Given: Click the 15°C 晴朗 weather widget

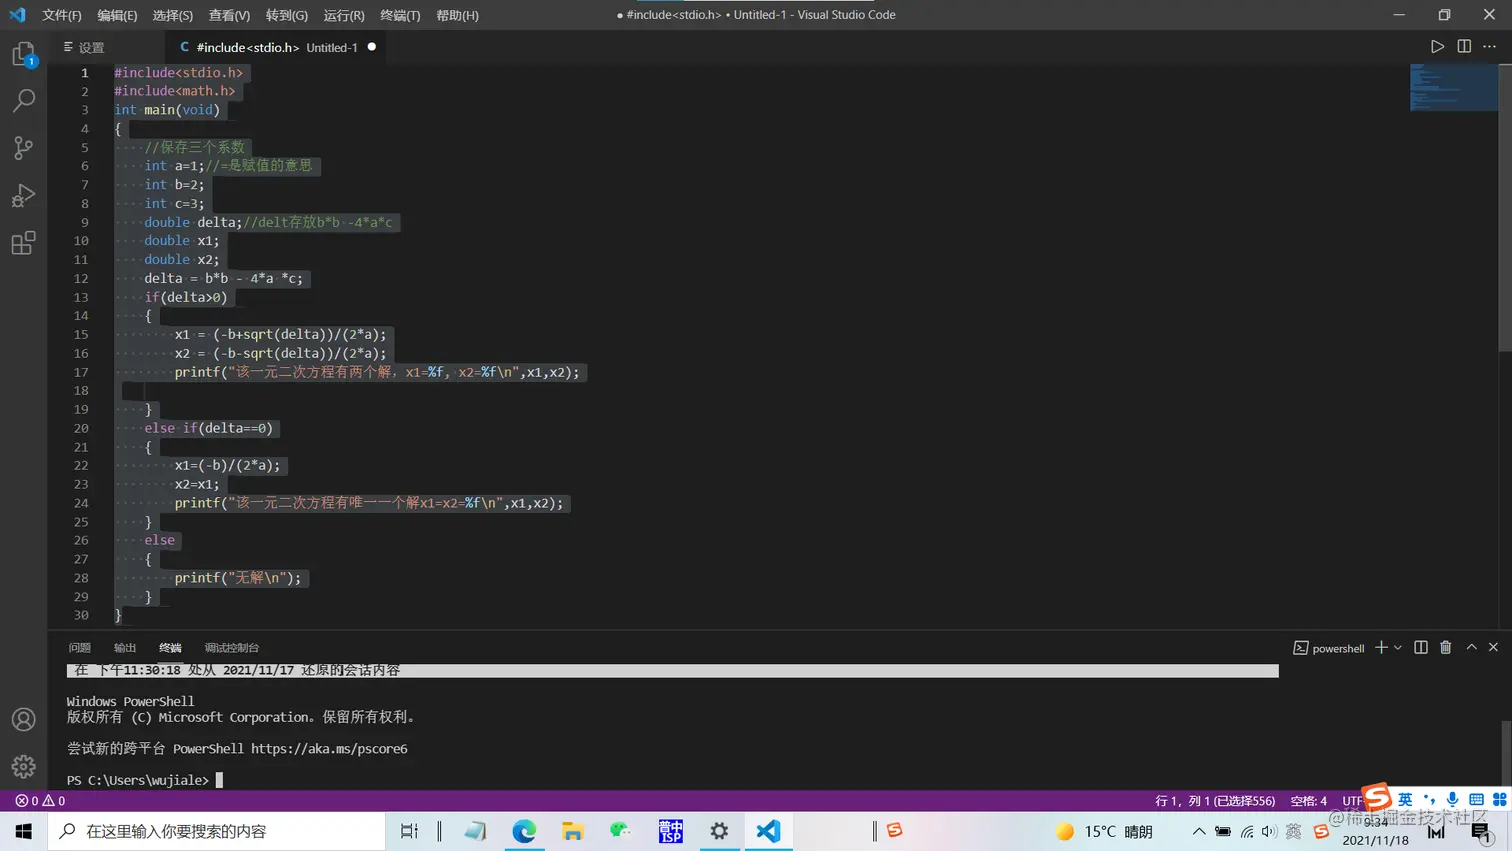Looking at the screenshot, I should (x=1105, y=832).
